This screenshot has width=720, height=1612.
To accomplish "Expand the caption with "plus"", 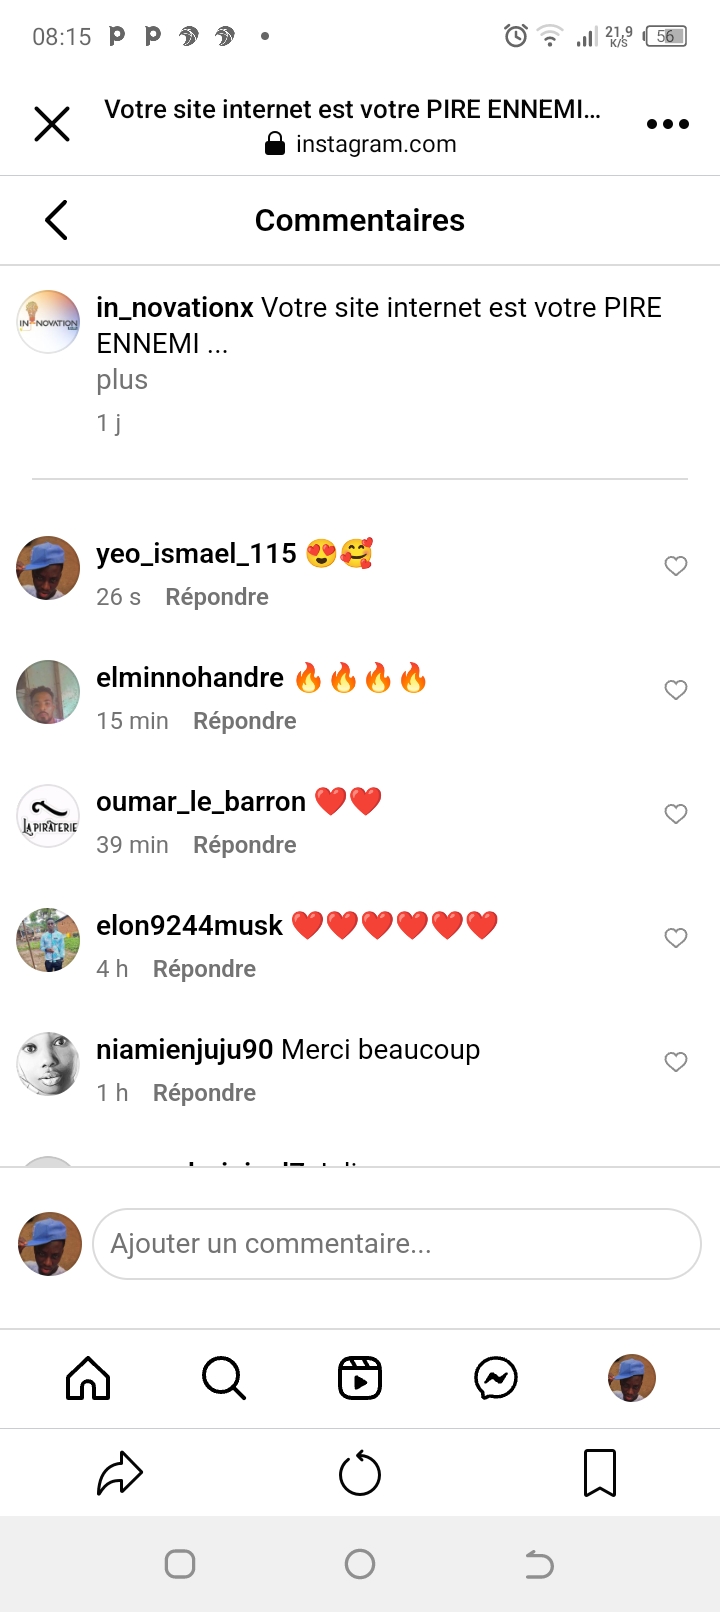I will click(x=122, y=380).
